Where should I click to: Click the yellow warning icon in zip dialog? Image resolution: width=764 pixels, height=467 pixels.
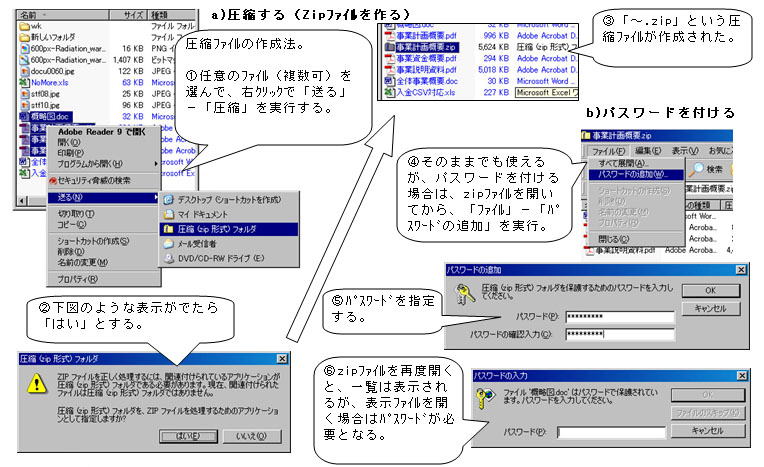pos(37,384)
